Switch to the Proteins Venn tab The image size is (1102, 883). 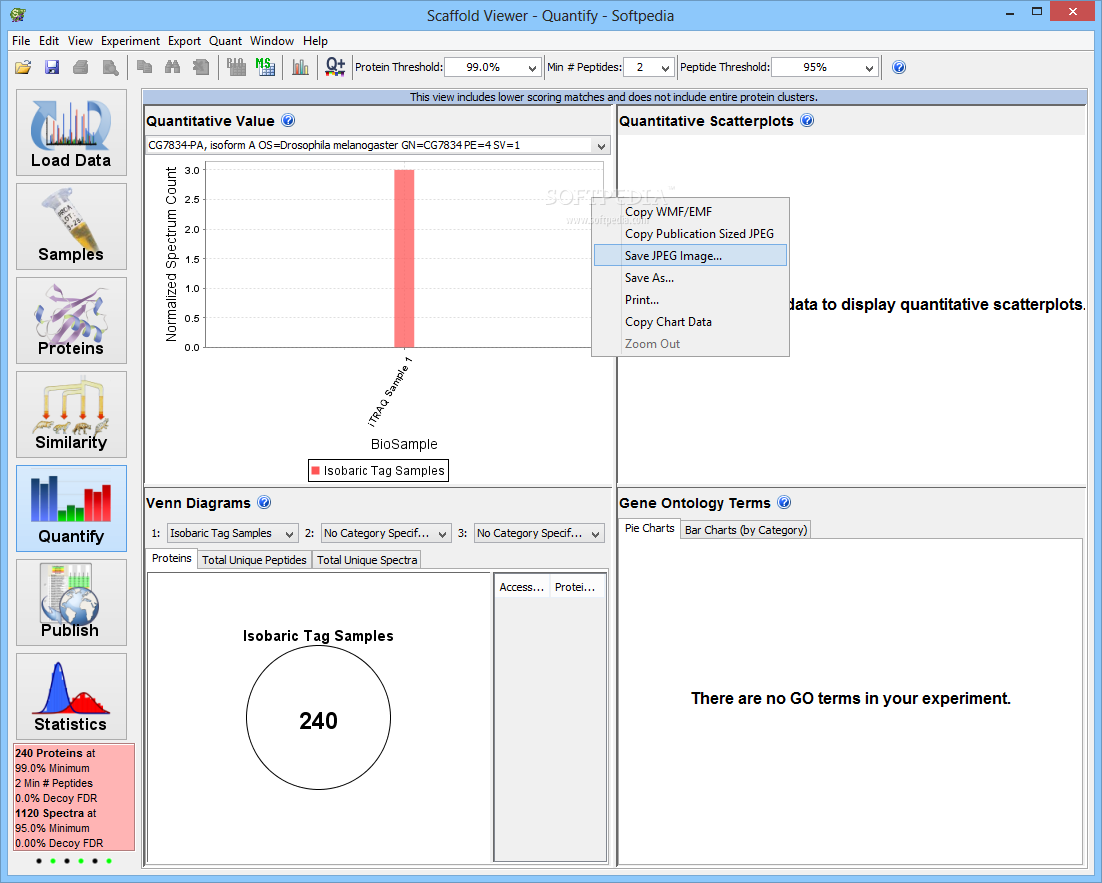[x=171, y=558]
